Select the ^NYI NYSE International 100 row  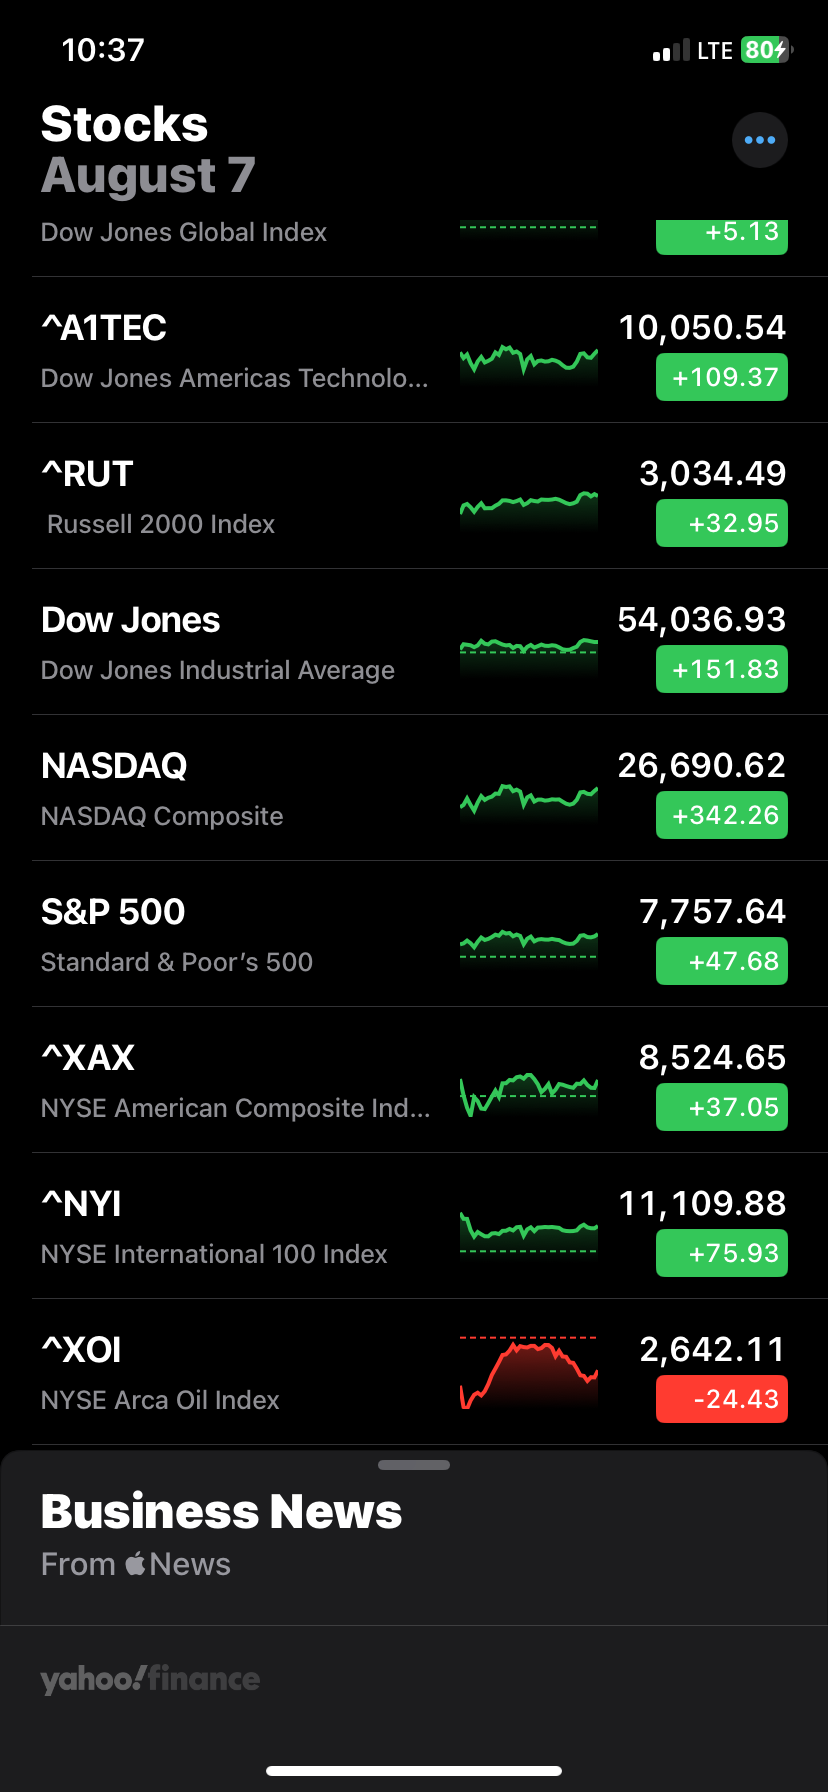[x=414, y=1226]
